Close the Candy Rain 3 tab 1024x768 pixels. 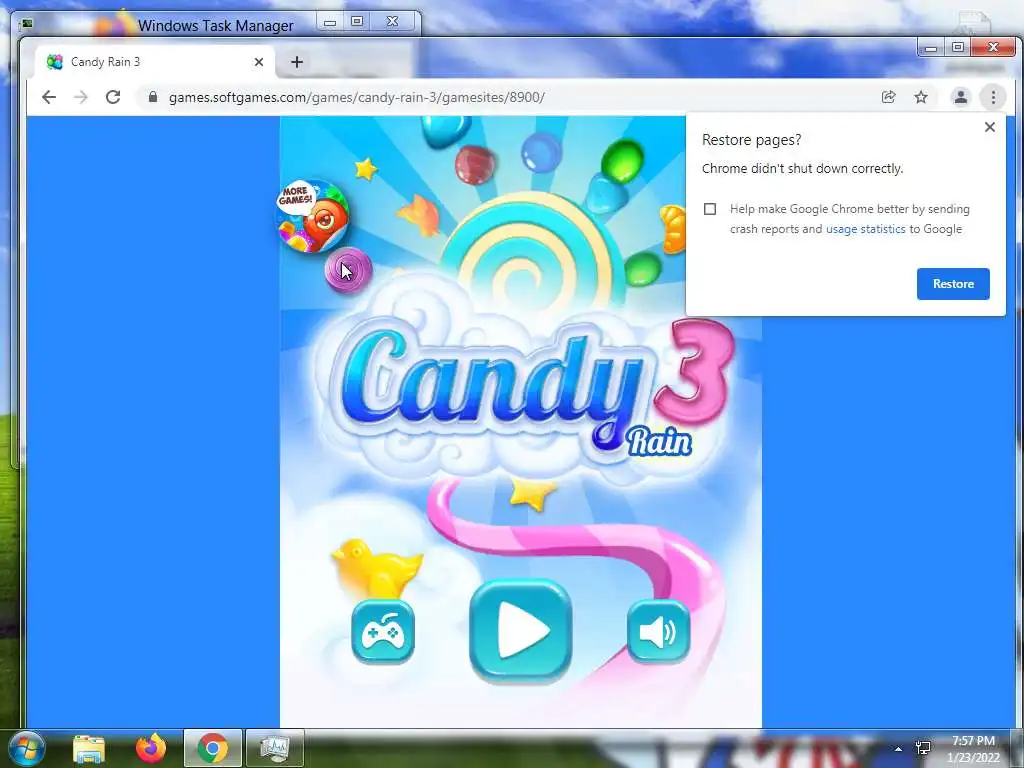(259, 62)
